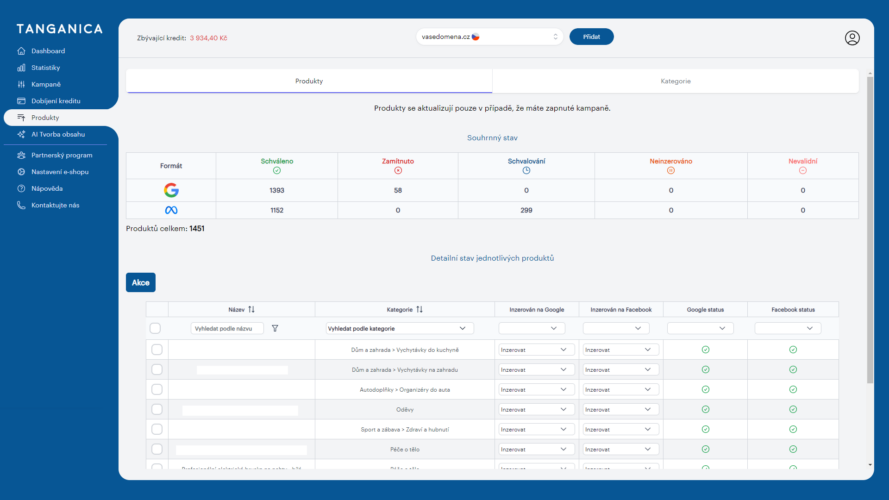Open the user profile icon

click(x=852, y=38)
